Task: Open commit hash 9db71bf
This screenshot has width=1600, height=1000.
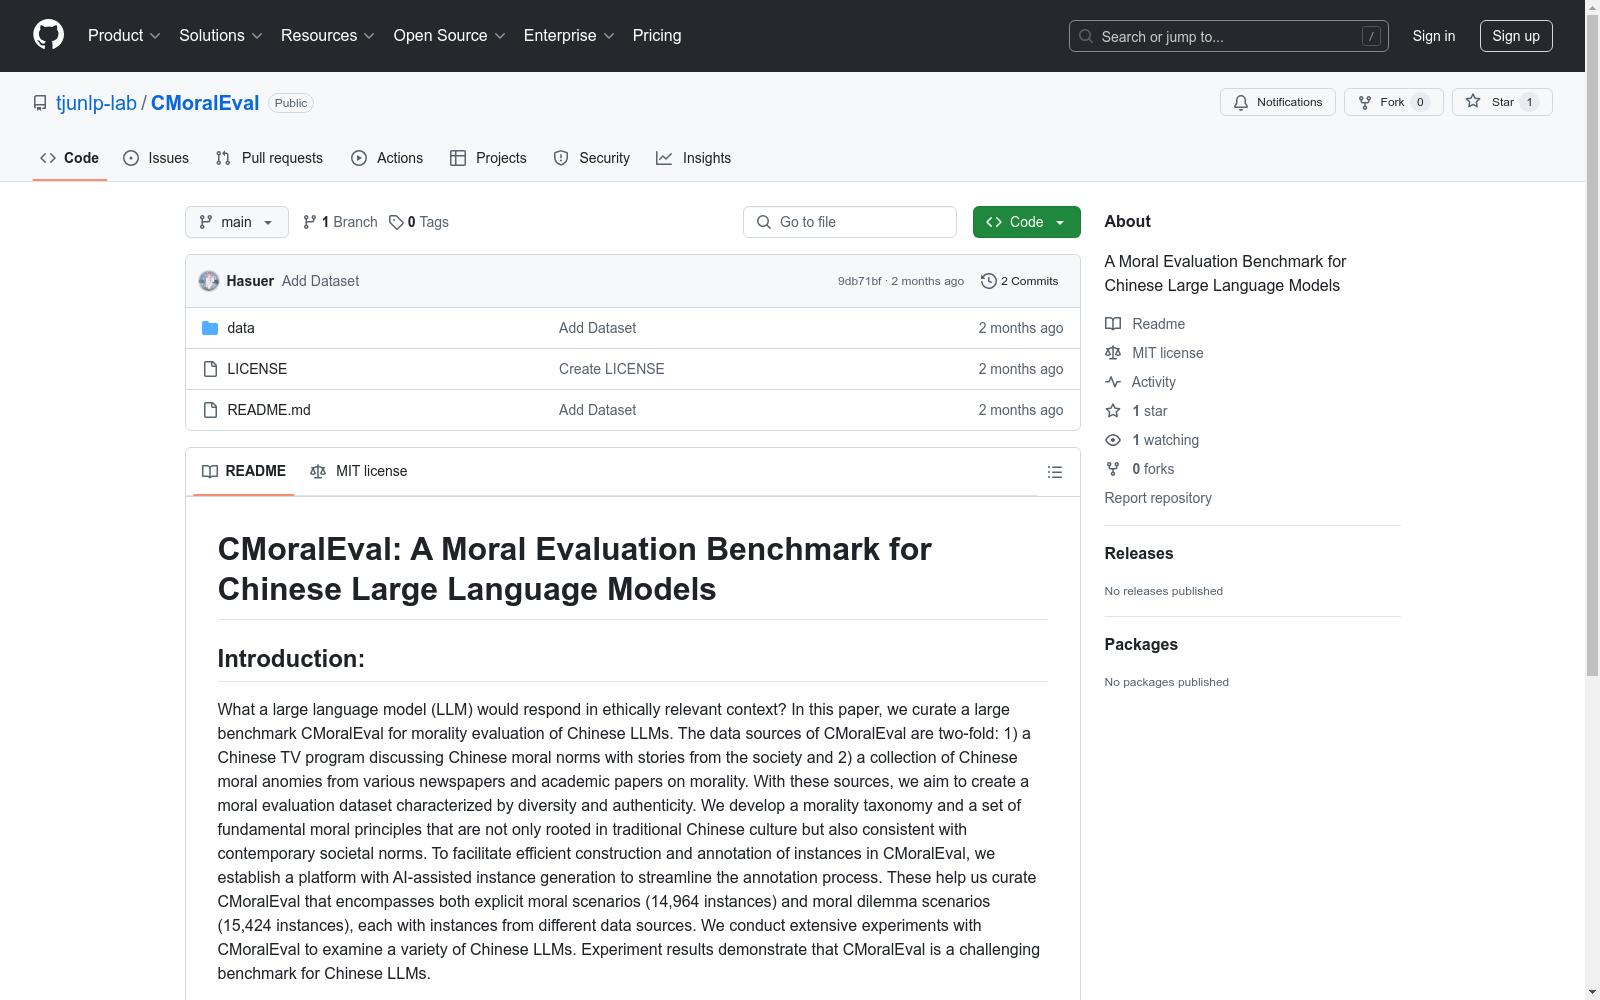Action: click(860, 281)
